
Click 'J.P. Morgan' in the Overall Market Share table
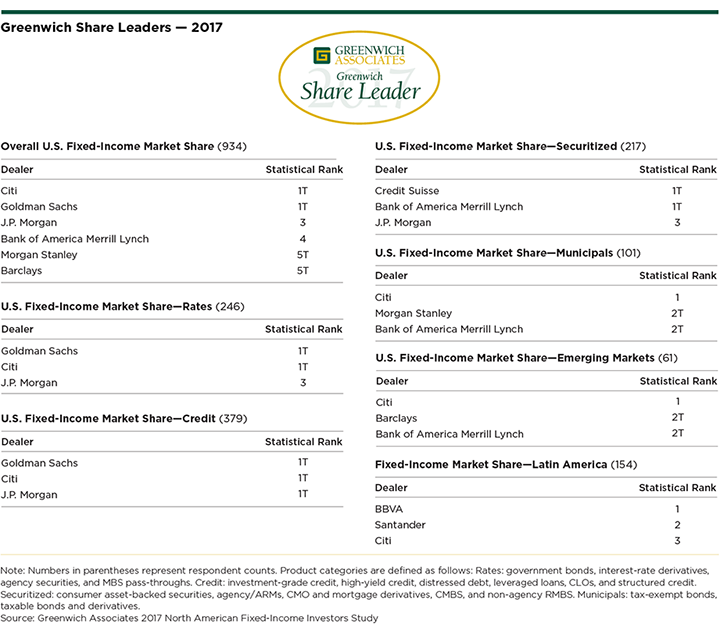(29, 223)
